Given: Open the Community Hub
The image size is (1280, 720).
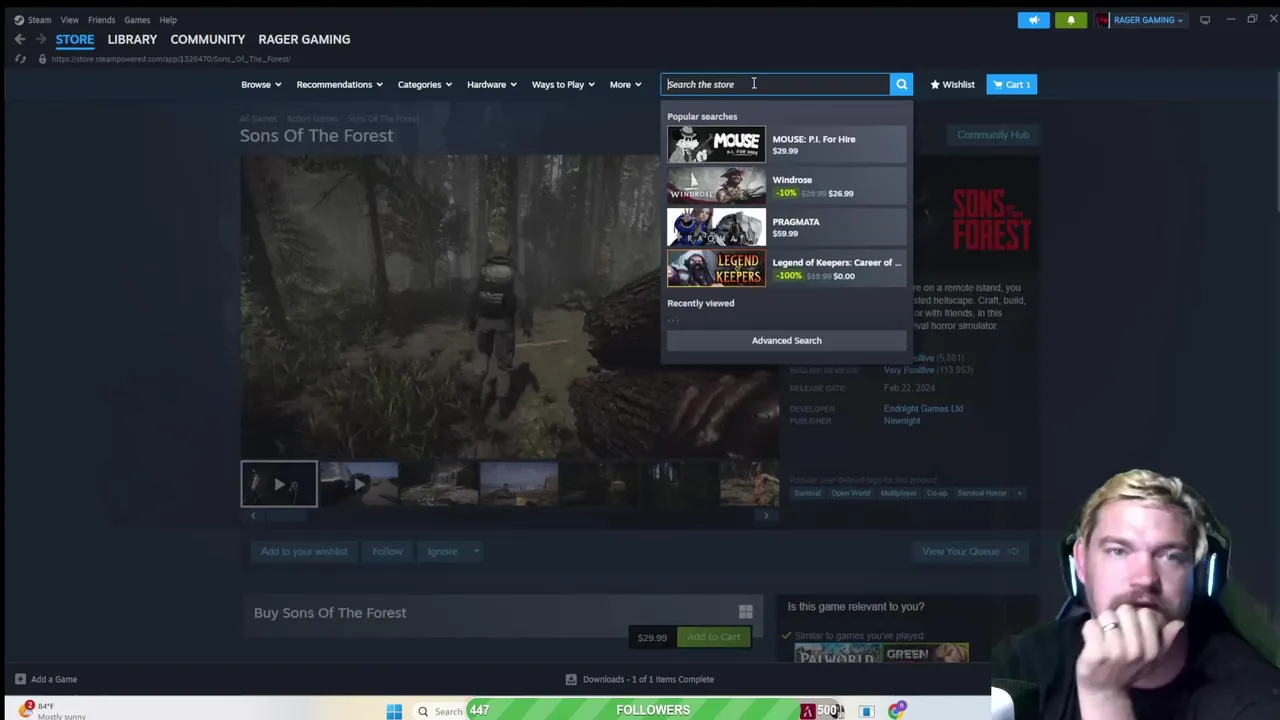Looking at the screenshot, I should [x=993, y=135].
